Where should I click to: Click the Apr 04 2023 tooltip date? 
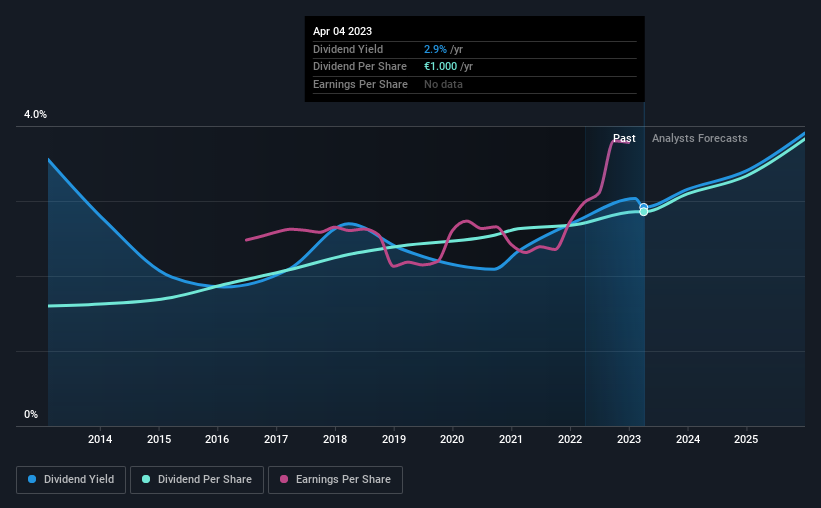coord(342,31)
